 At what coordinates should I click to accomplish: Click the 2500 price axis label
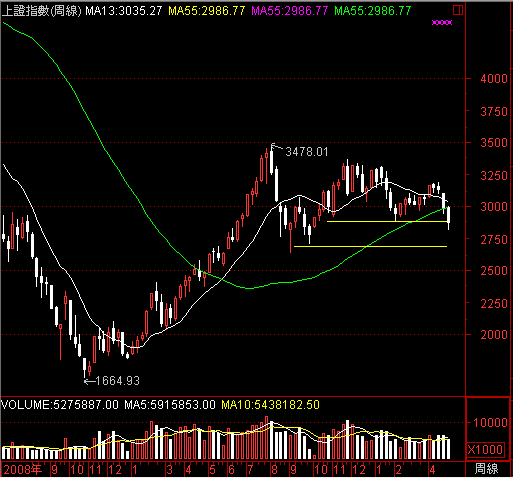(494, 271)
